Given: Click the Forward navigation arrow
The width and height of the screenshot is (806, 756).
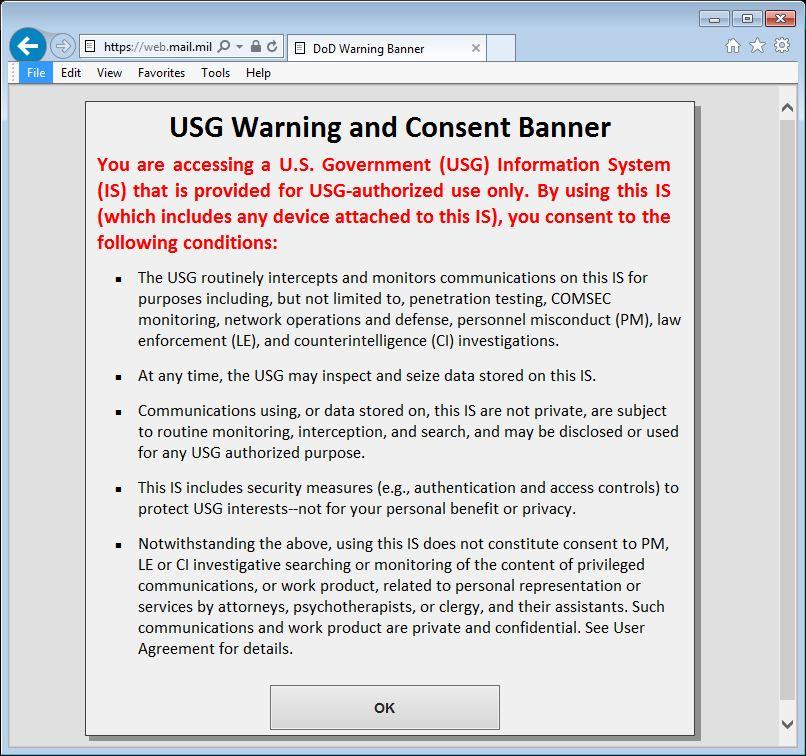Looking at the screenshot, I should point(62,46).
